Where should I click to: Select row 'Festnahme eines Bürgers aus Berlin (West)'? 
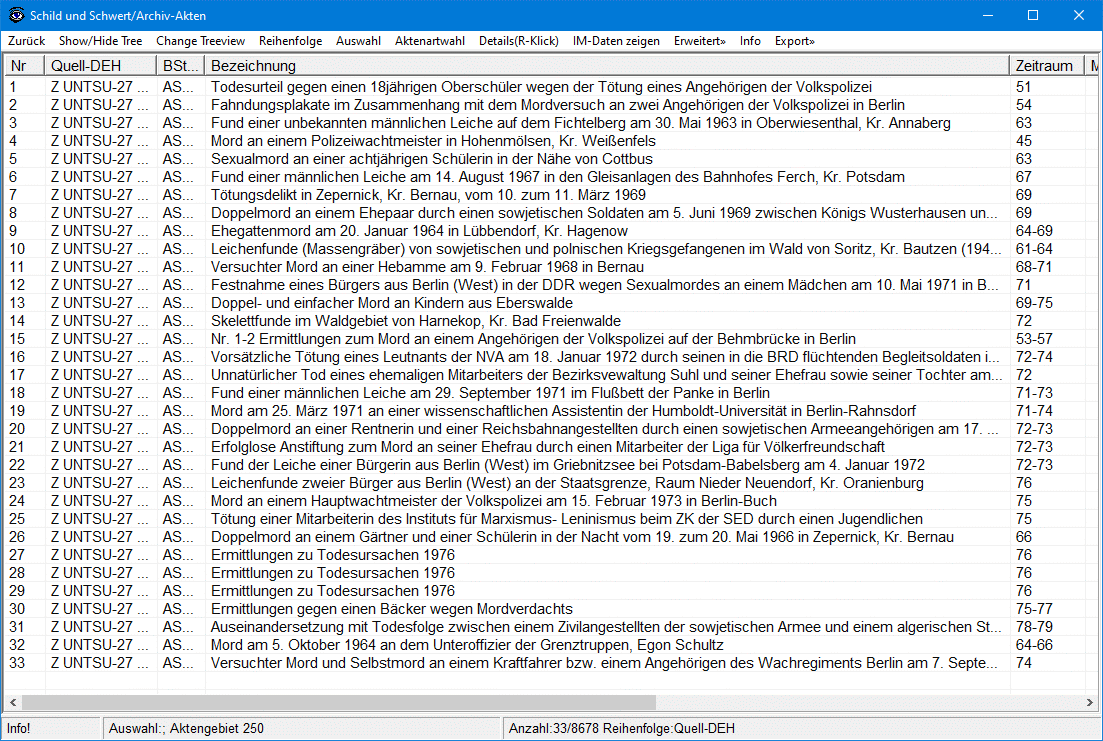(x=550, y=285)
